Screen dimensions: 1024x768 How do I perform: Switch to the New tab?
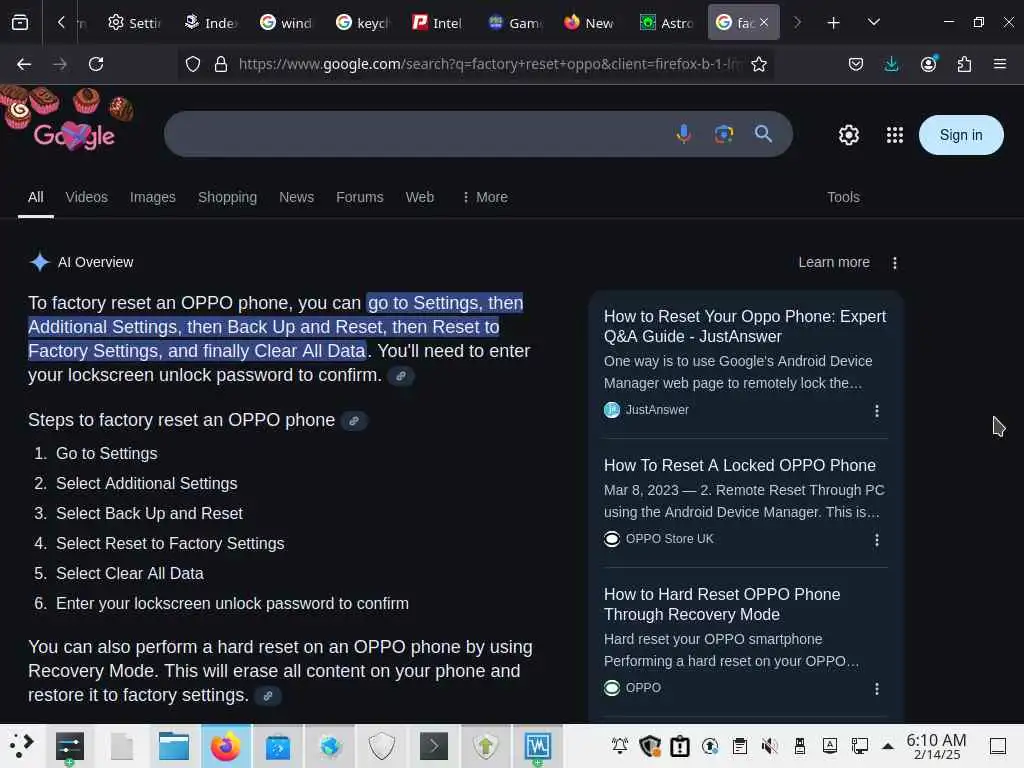click(x=590, y=23)
